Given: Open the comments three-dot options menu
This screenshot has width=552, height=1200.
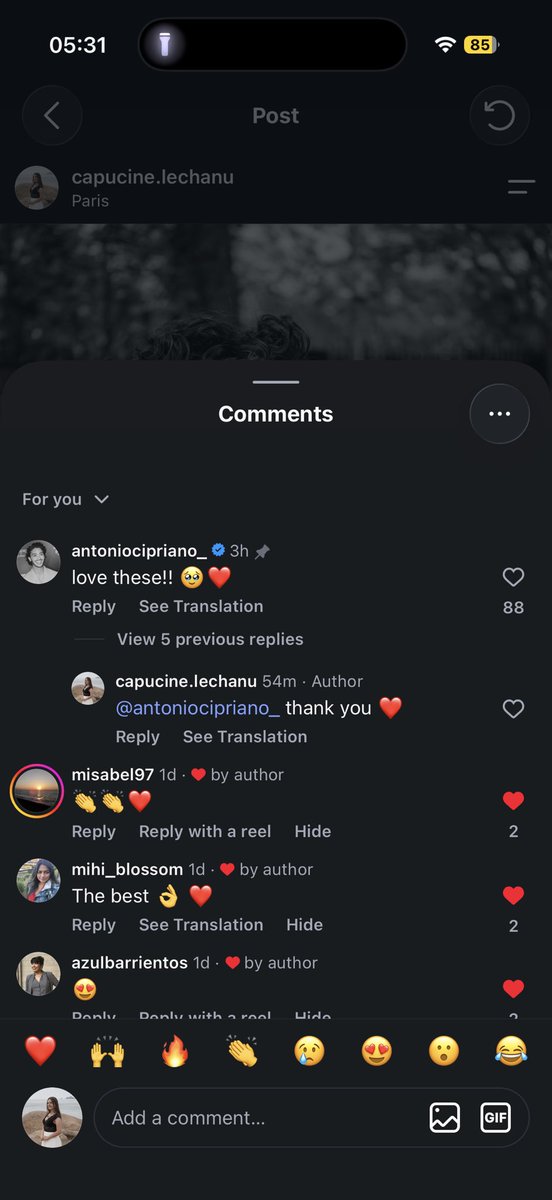Looking at the screenshot, I should point(499,414).
